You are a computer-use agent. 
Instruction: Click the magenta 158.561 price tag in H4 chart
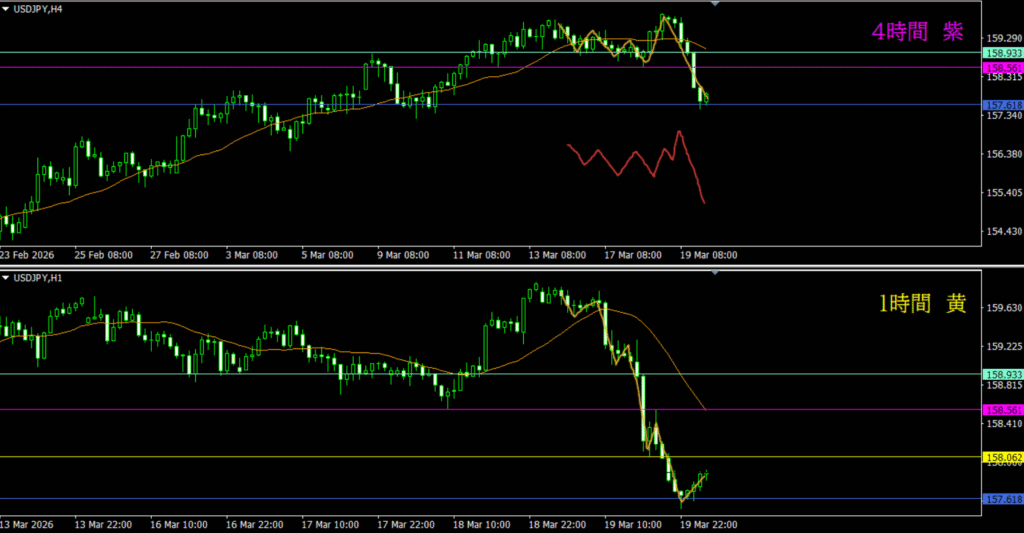pos(1003,67)
